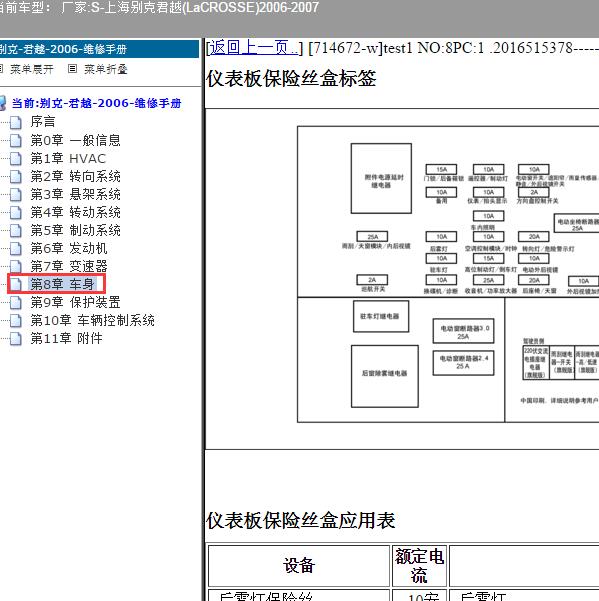Viewport: 599px width, 601px height.
Task: Click the 设备 table column header
Action: (299, 565)
